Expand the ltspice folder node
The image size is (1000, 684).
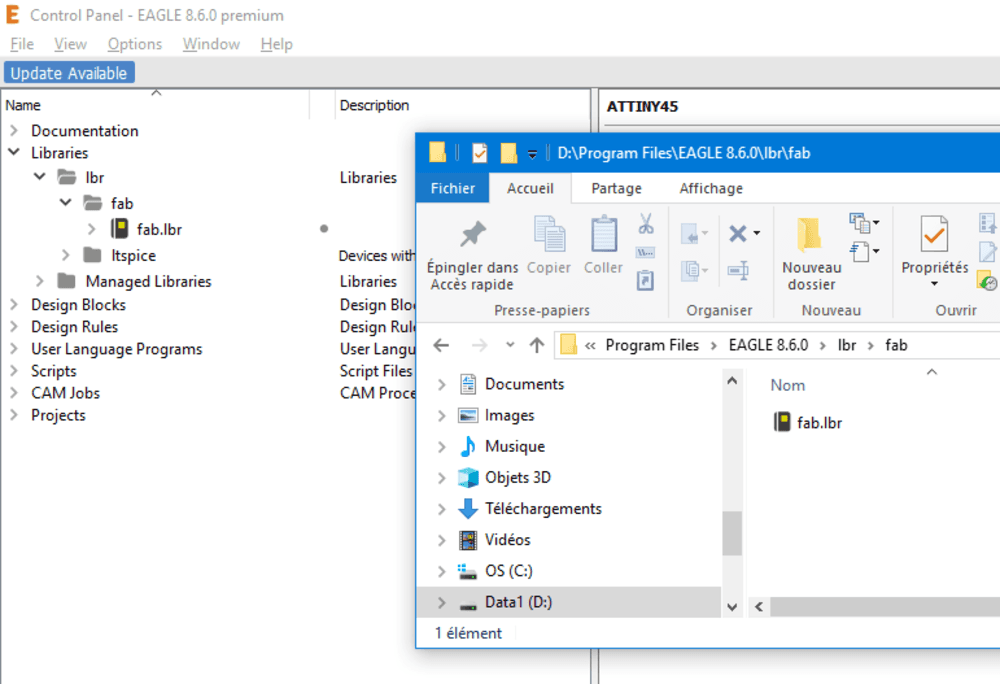pos(66,255)
